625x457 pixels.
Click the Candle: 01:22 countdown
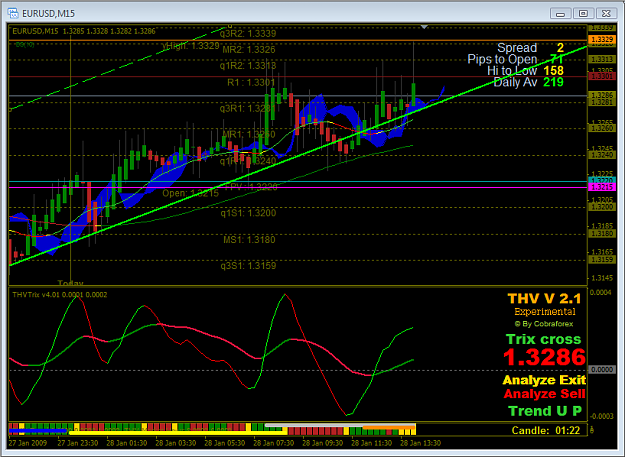coord(546,430)
